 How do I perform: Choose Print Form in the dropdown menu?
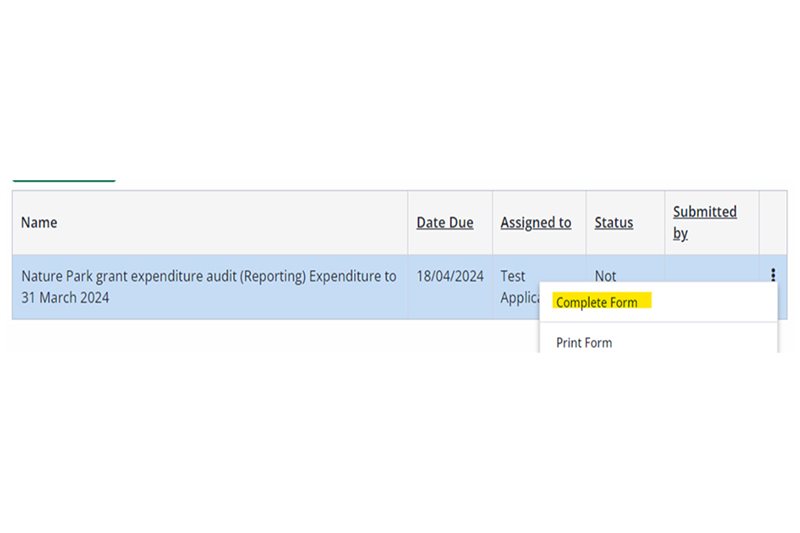(x=584, y=343)
